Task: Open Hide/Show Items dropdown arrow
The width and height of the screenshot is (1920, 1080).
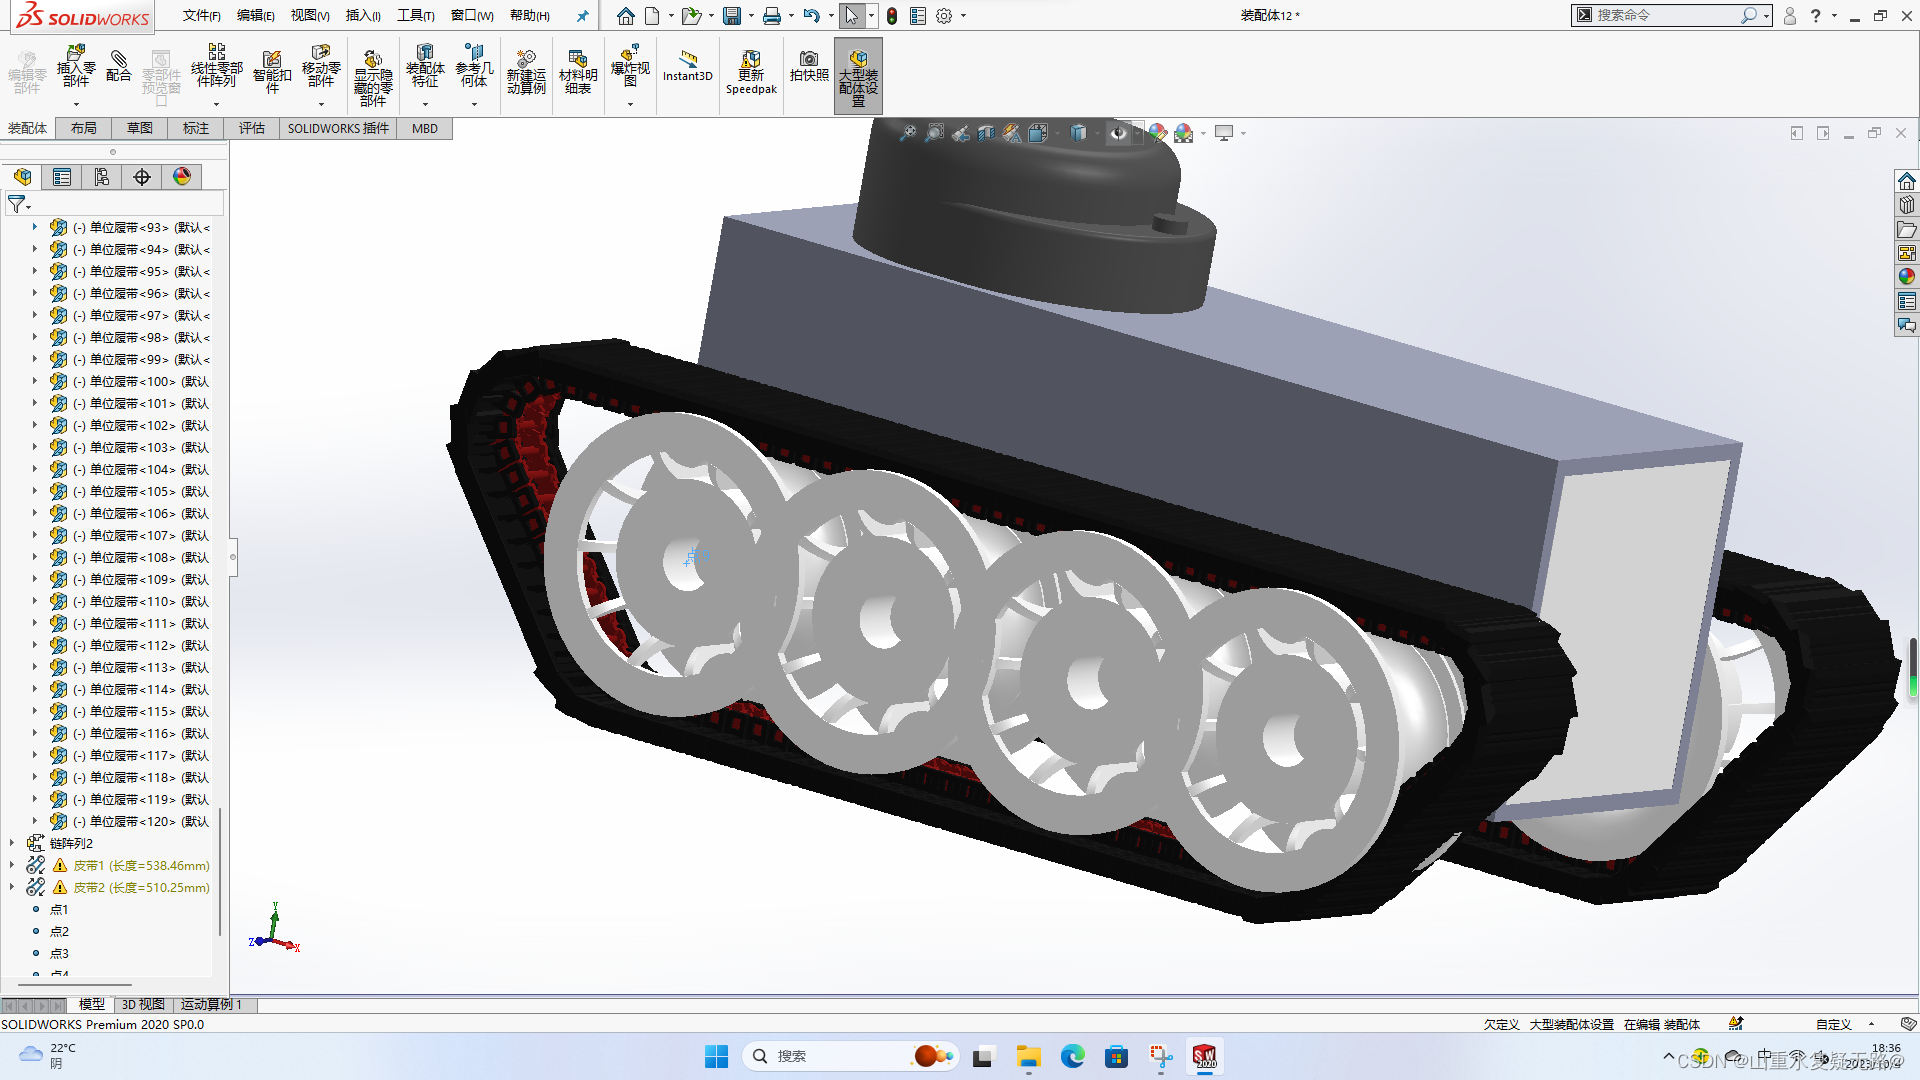Action: click(1137, 133)
